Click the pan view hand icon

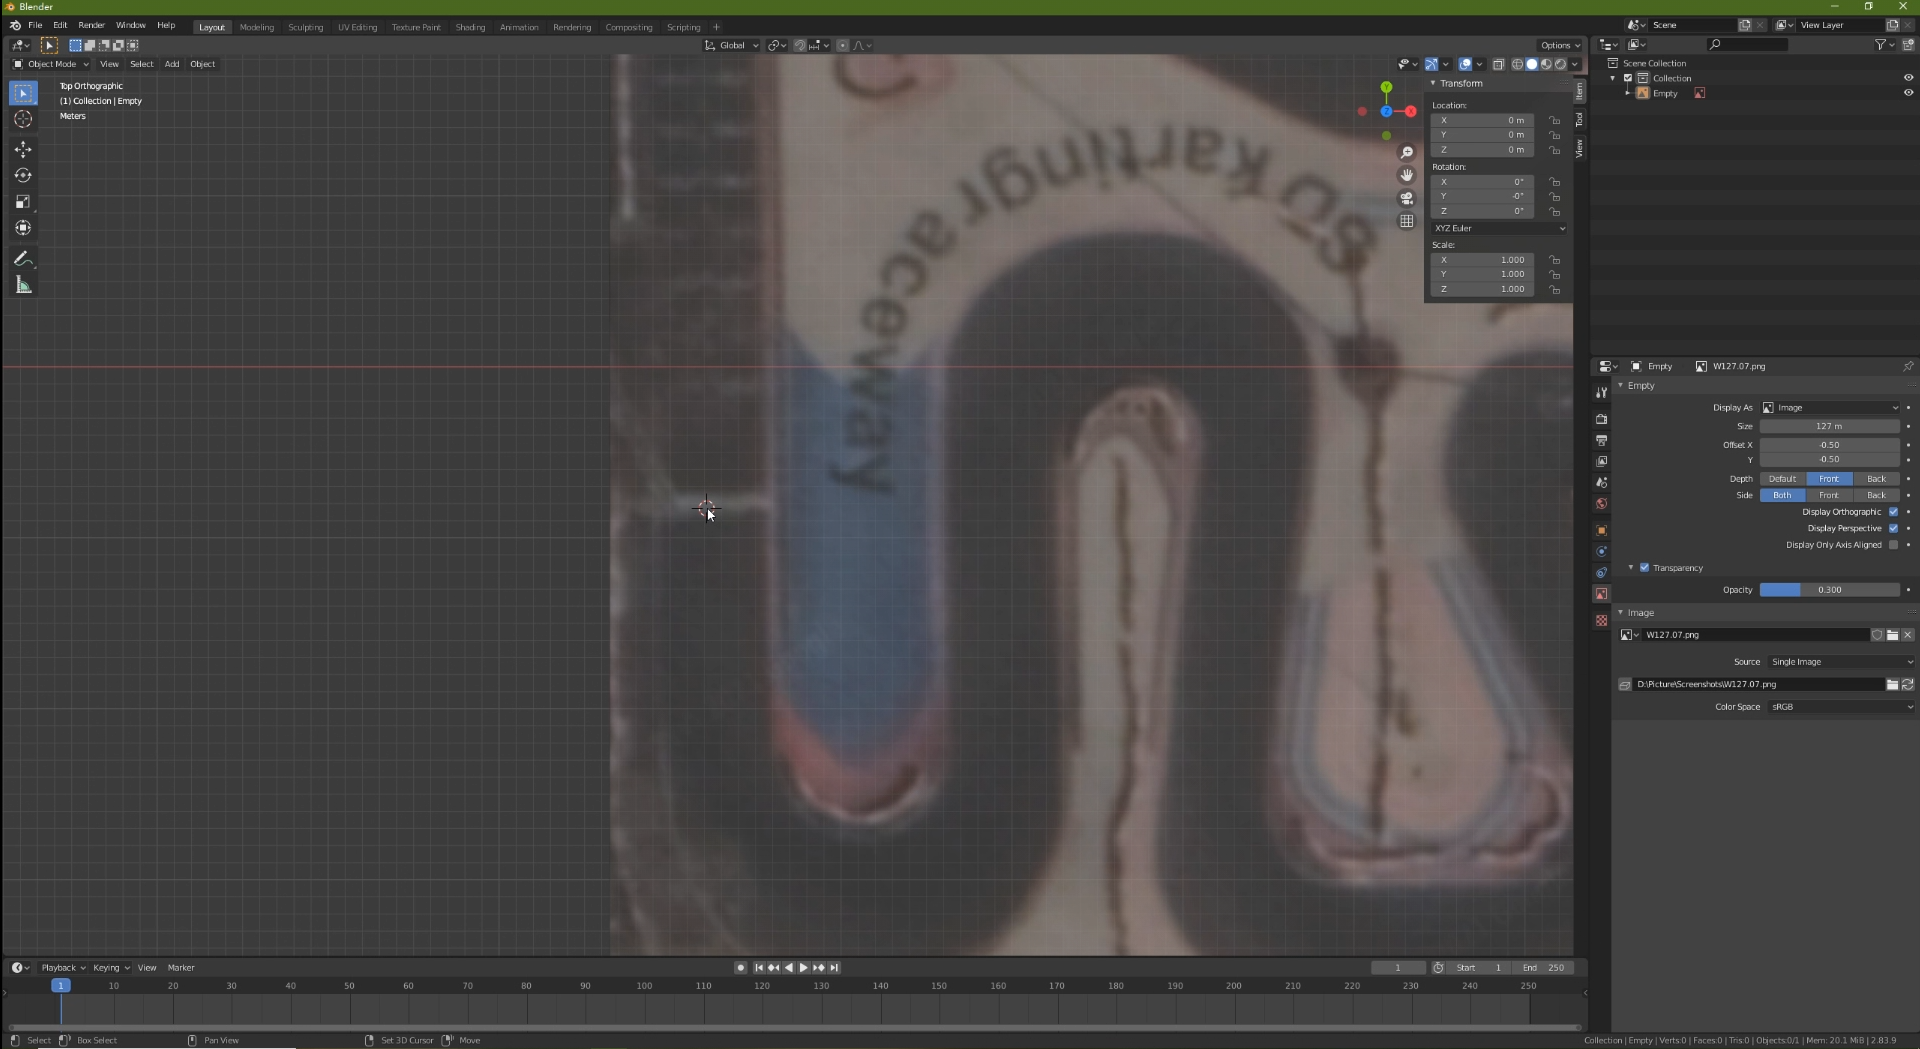point(1407,175)
